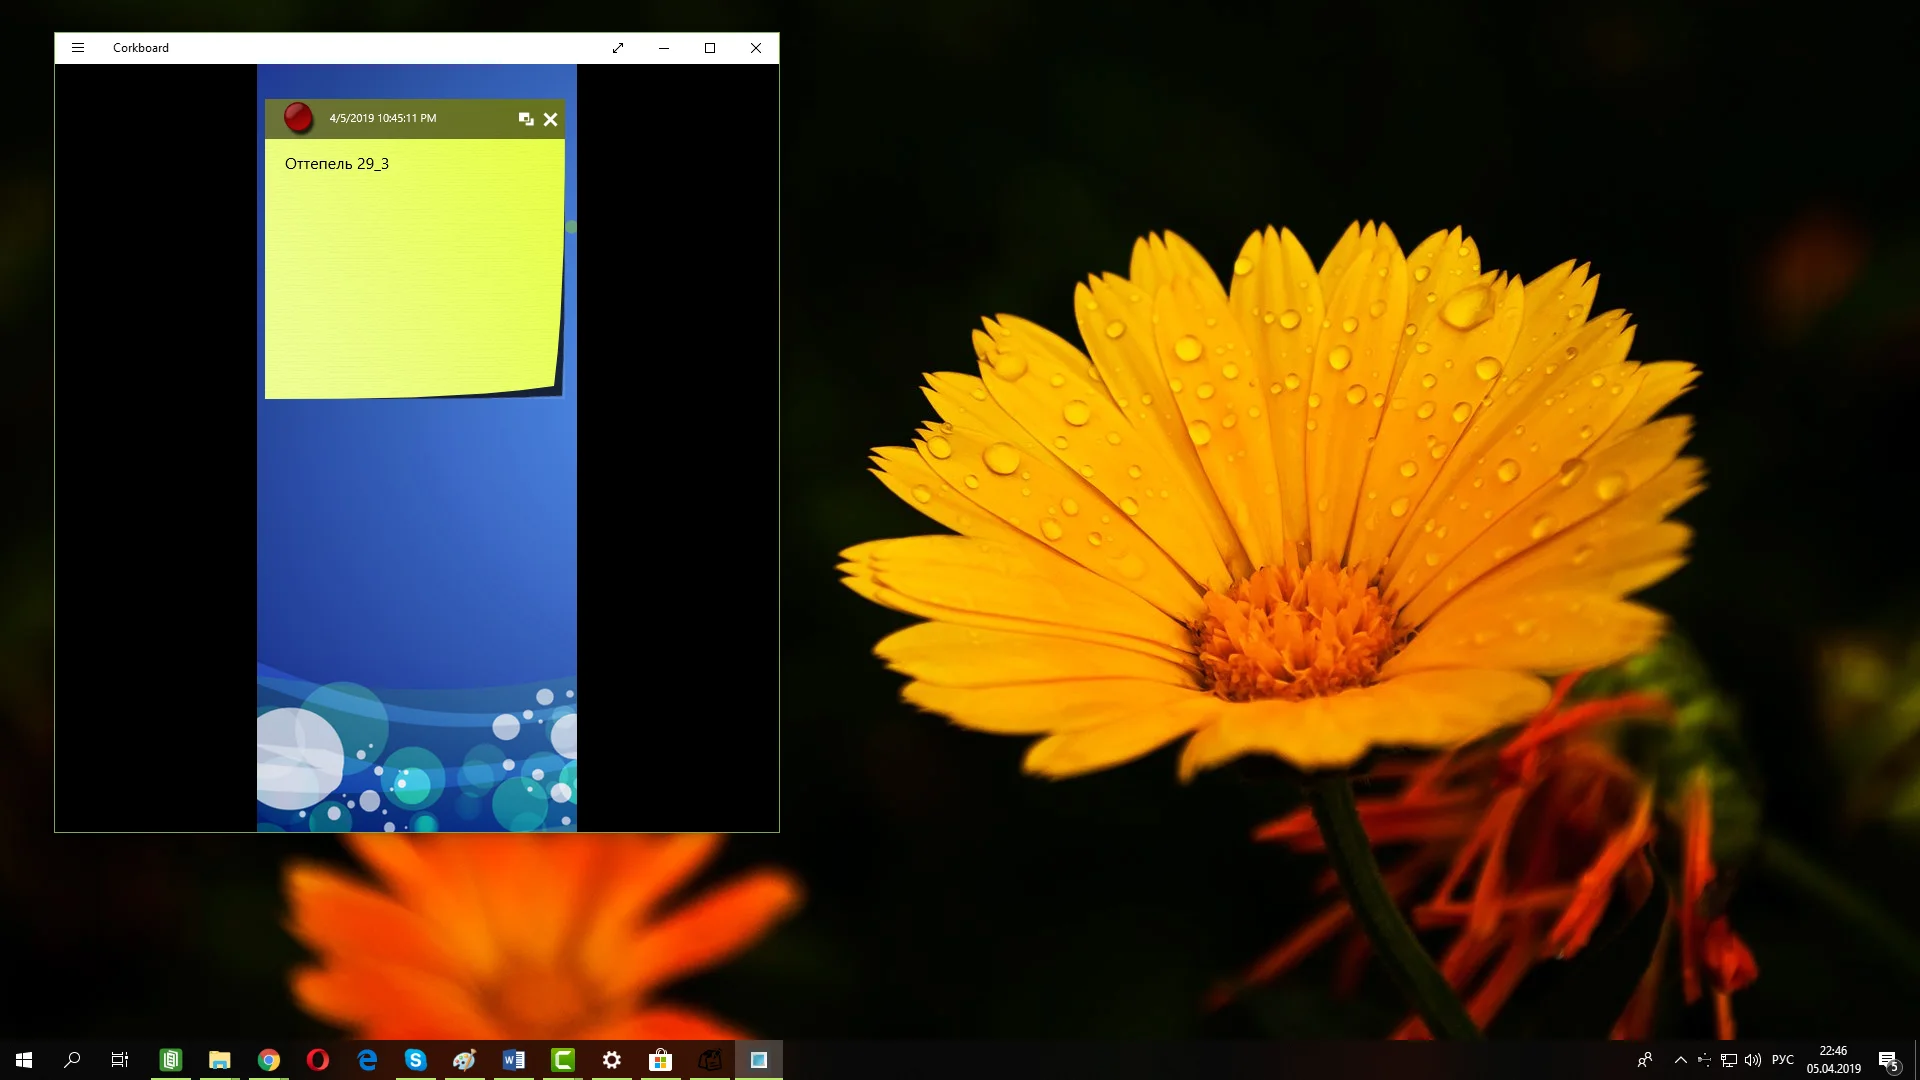This screenshot has width=1920, height=1080.
Task: Open Microsoft Store from the taskbar
Action: (660, 1060)
